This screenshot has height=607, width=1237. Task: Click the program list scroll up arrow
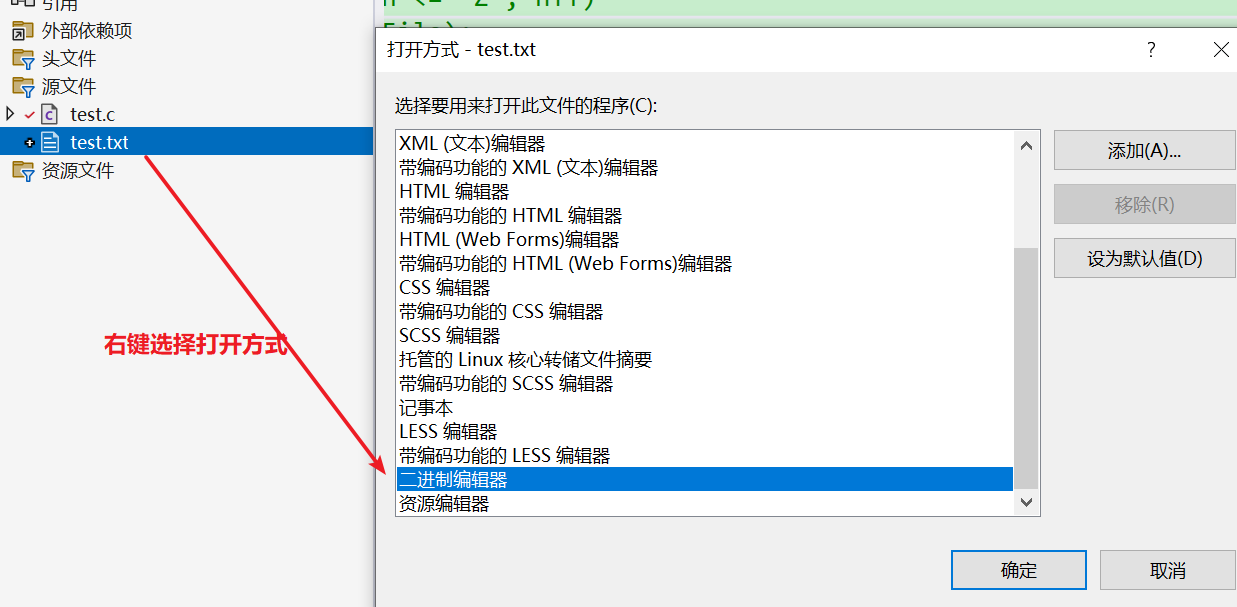(1026, 145)
